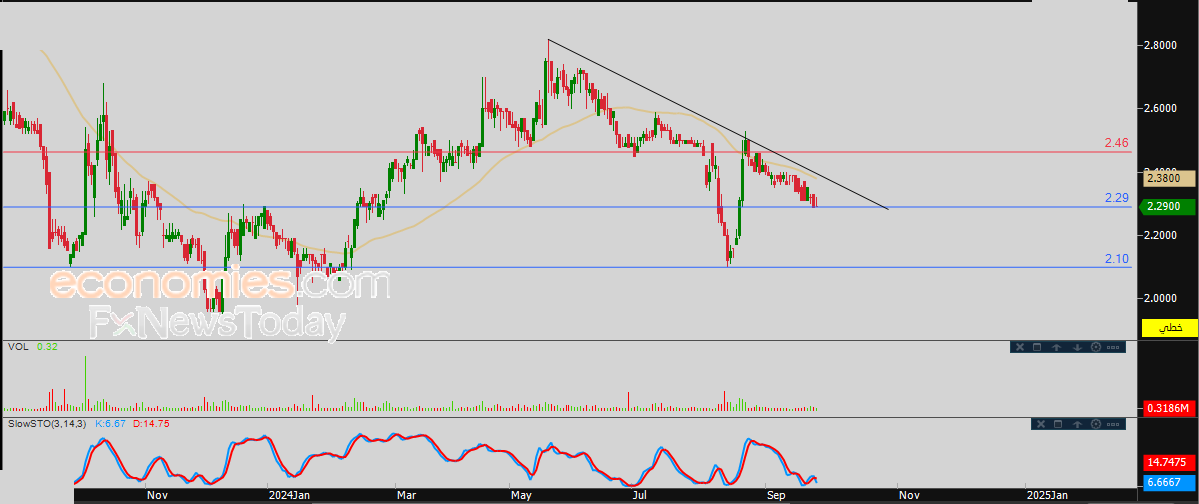
Task: Select the 2.29 support level label
Action: pos(1116,197)
